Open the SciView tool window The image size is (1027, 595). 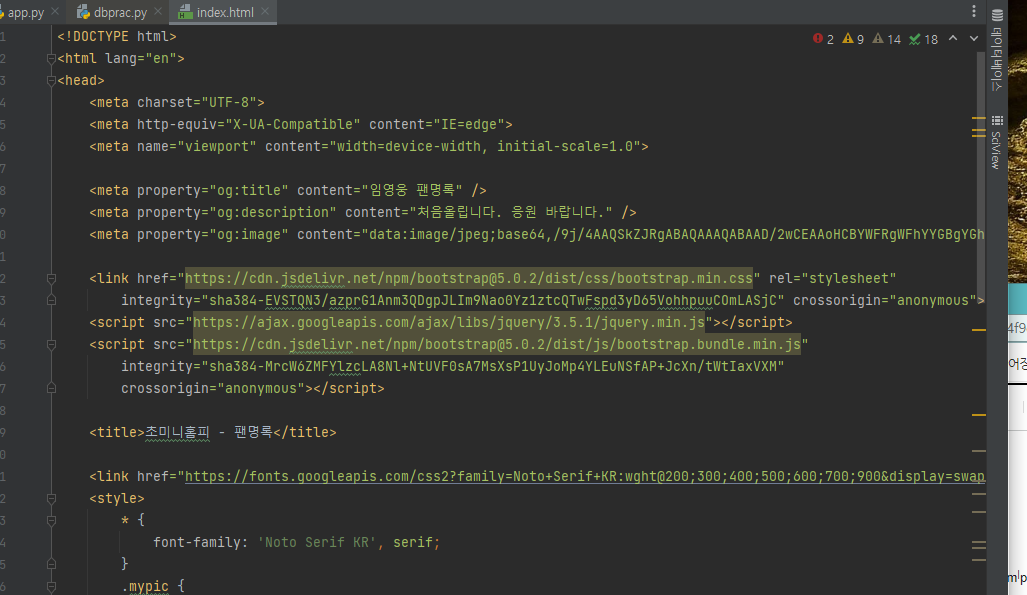(x=997, y=142)
